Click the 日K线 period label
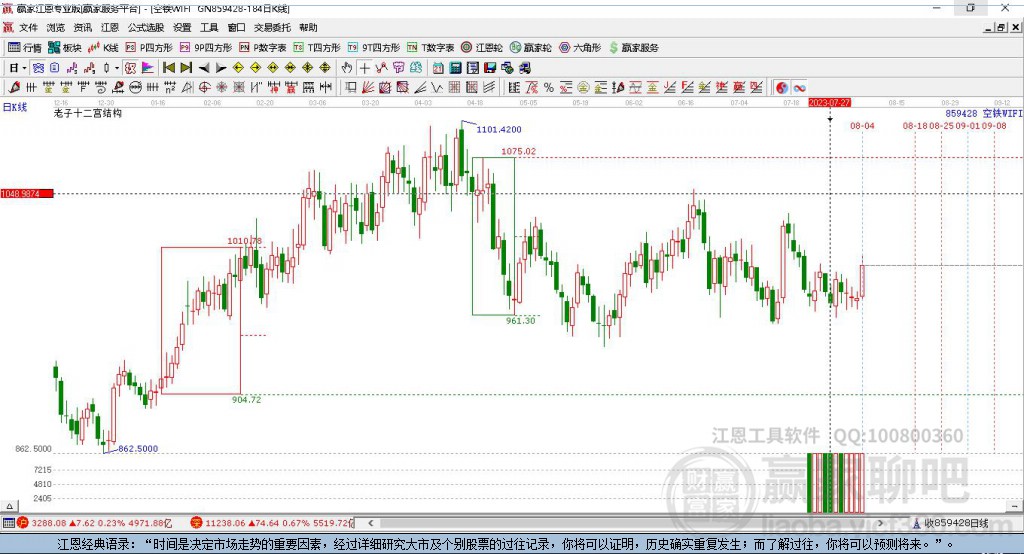Image resolution: width=1024 pixels, height=554 pixels. coord(15,107)
